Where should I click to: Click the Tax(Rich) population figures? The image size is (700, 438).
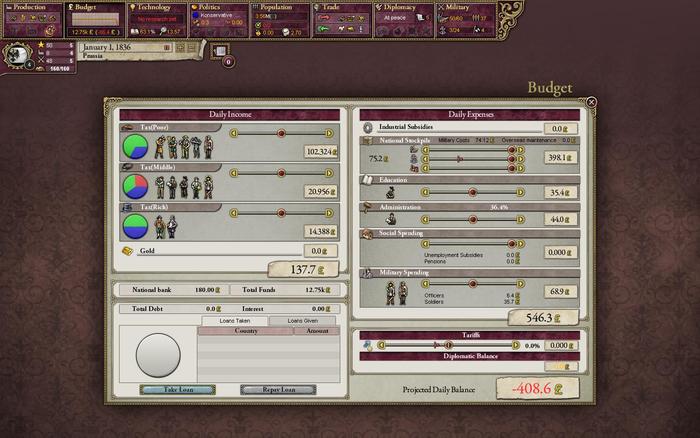166,226
